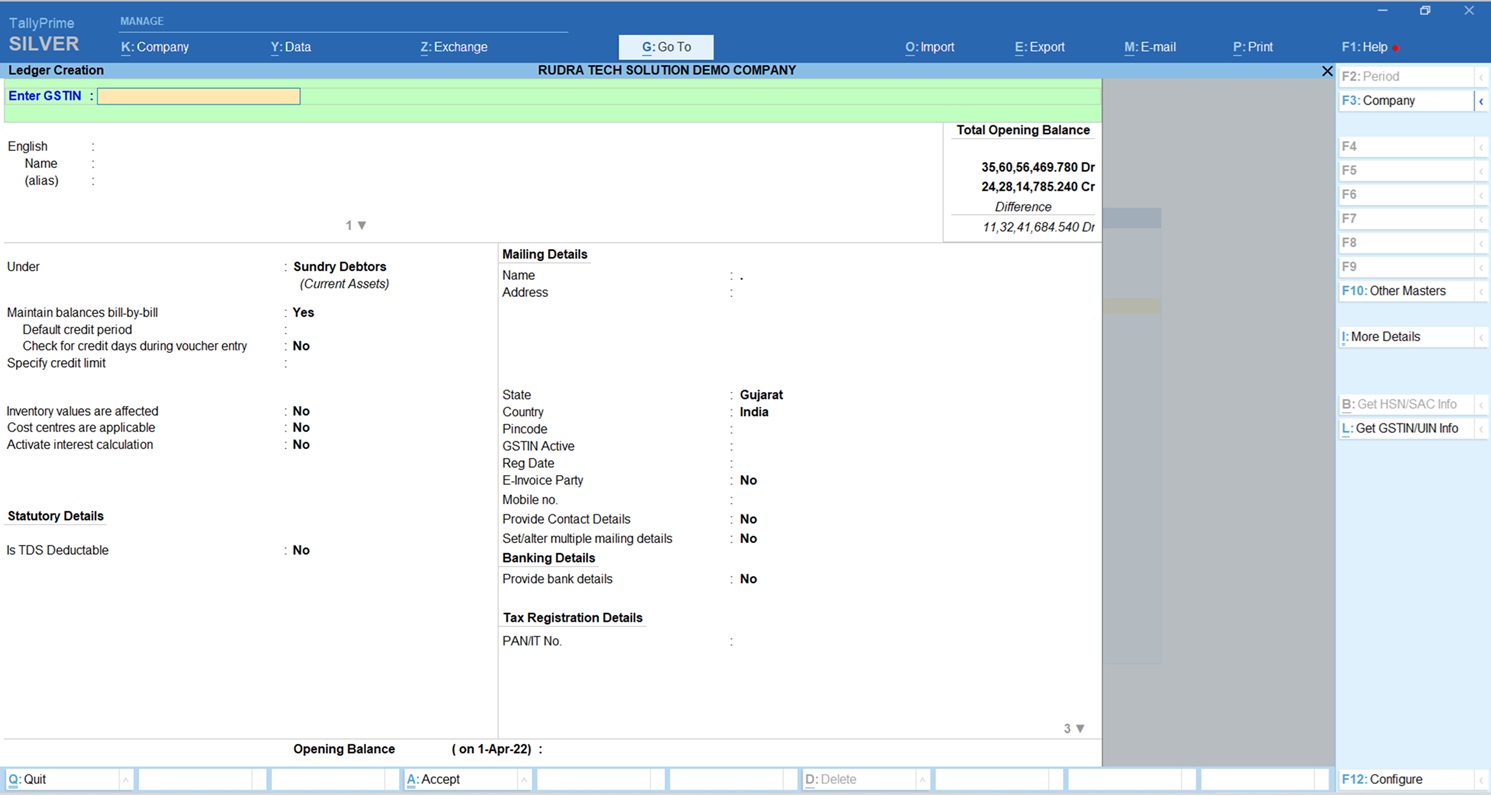Toggle Provide bank details No value

tap(748, 579)
